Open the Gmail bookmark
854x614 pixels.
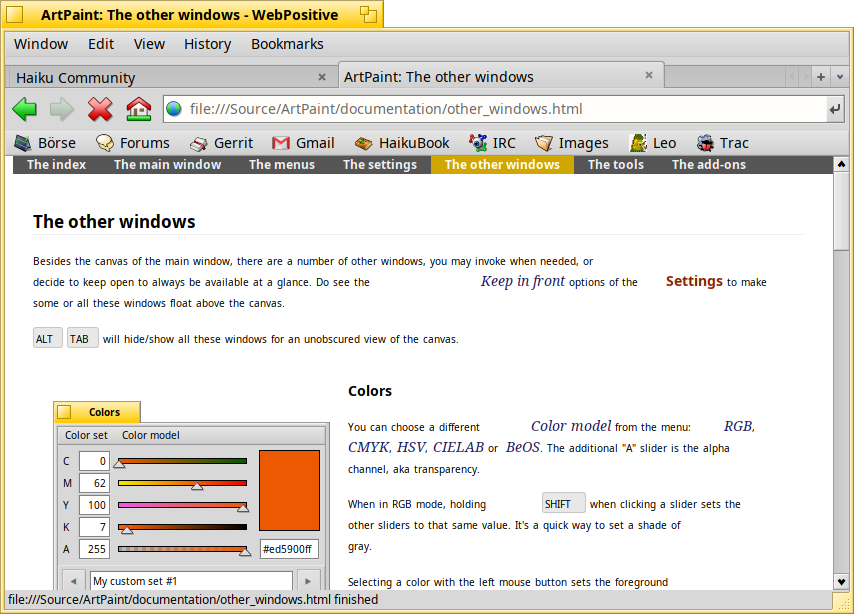point(303,143)
